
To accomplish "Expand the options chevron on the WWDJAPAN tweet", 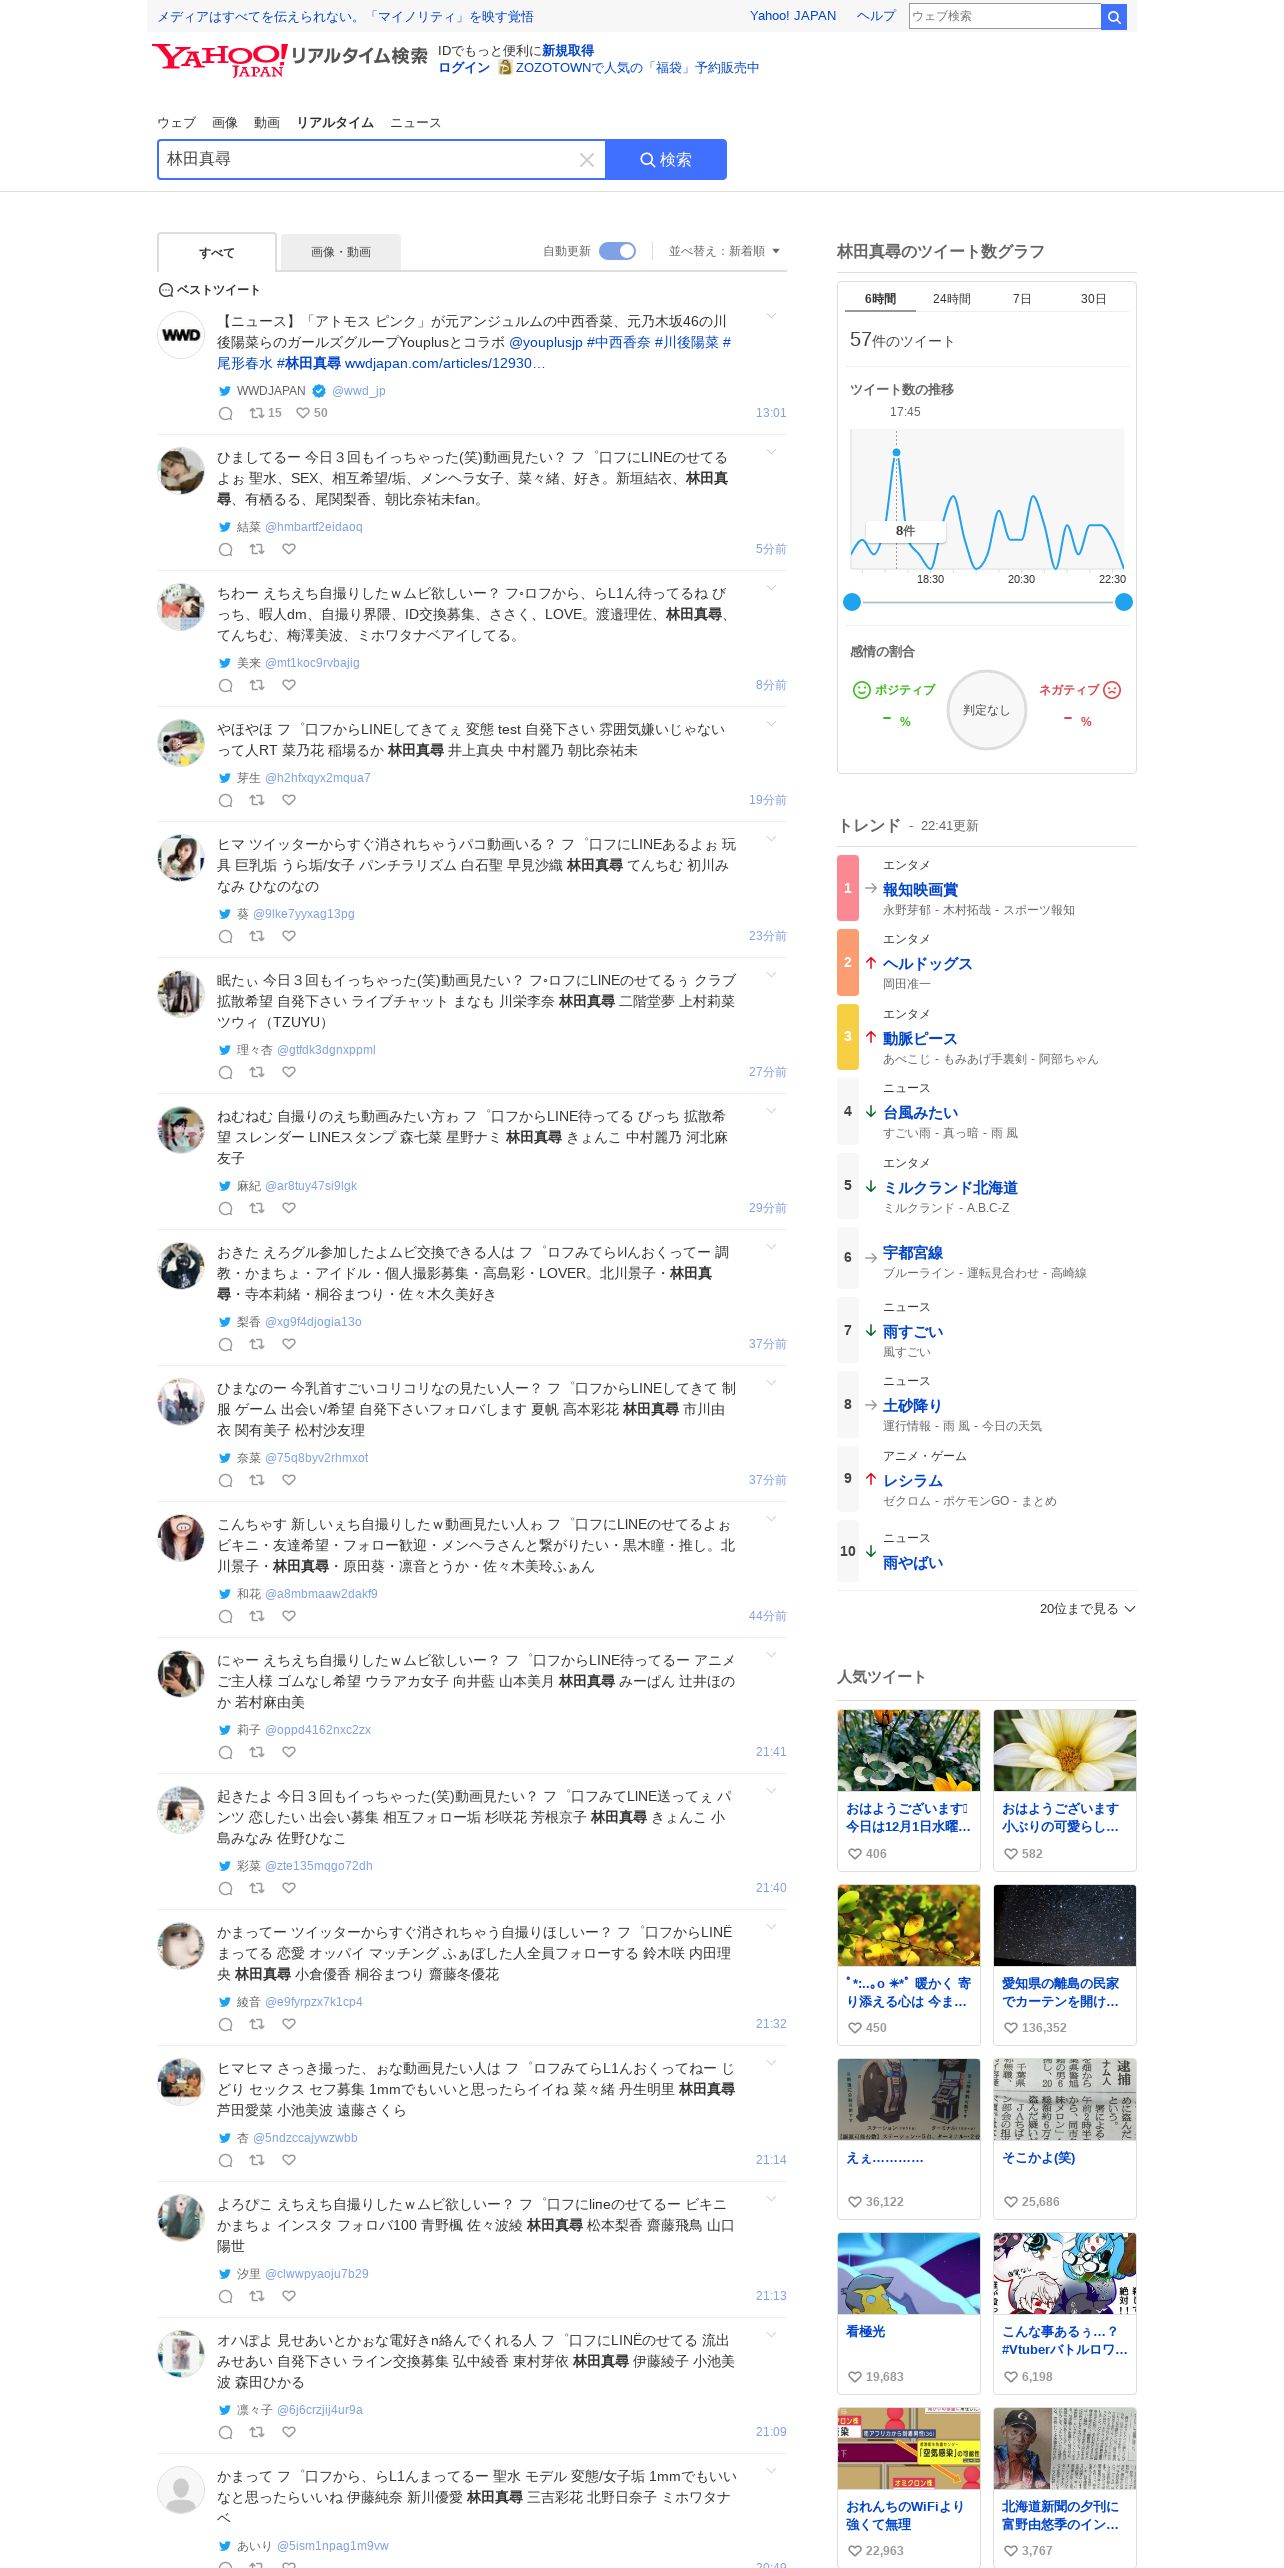I will coord(771,316).
